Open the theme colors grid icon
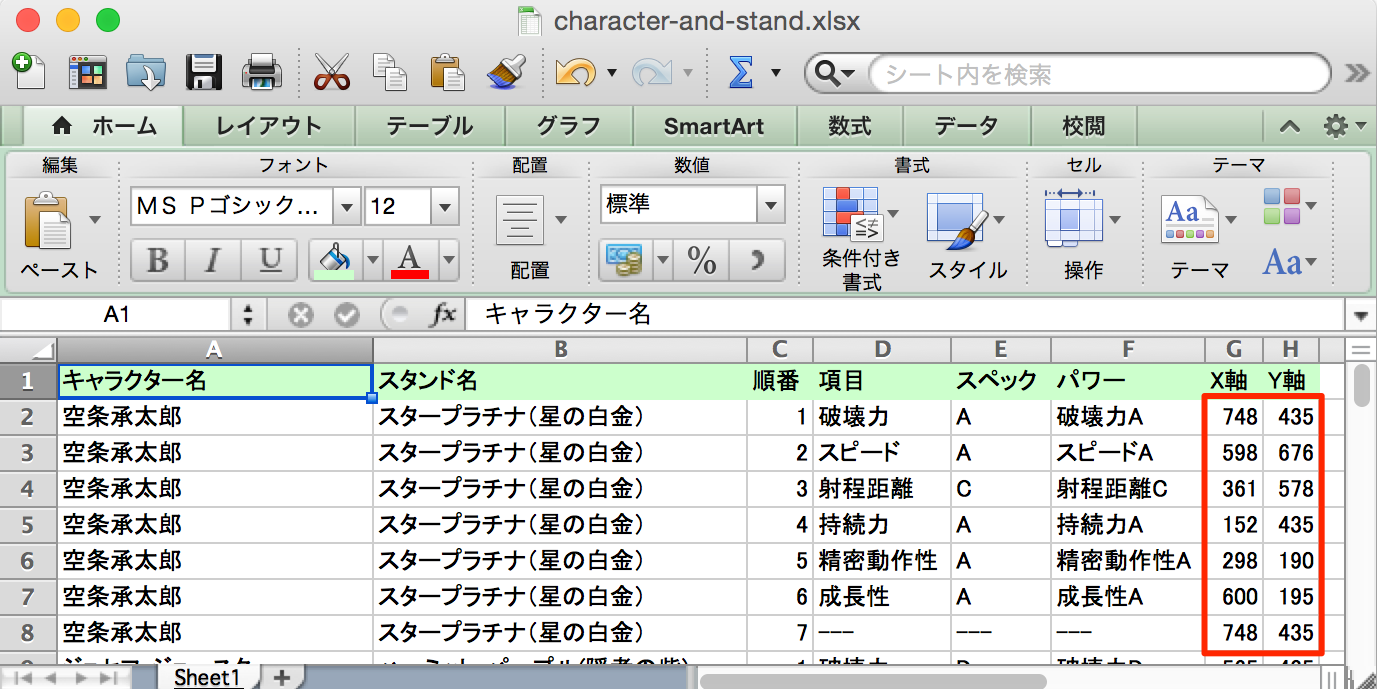 pyautogui.click(x=1282, y=206)
